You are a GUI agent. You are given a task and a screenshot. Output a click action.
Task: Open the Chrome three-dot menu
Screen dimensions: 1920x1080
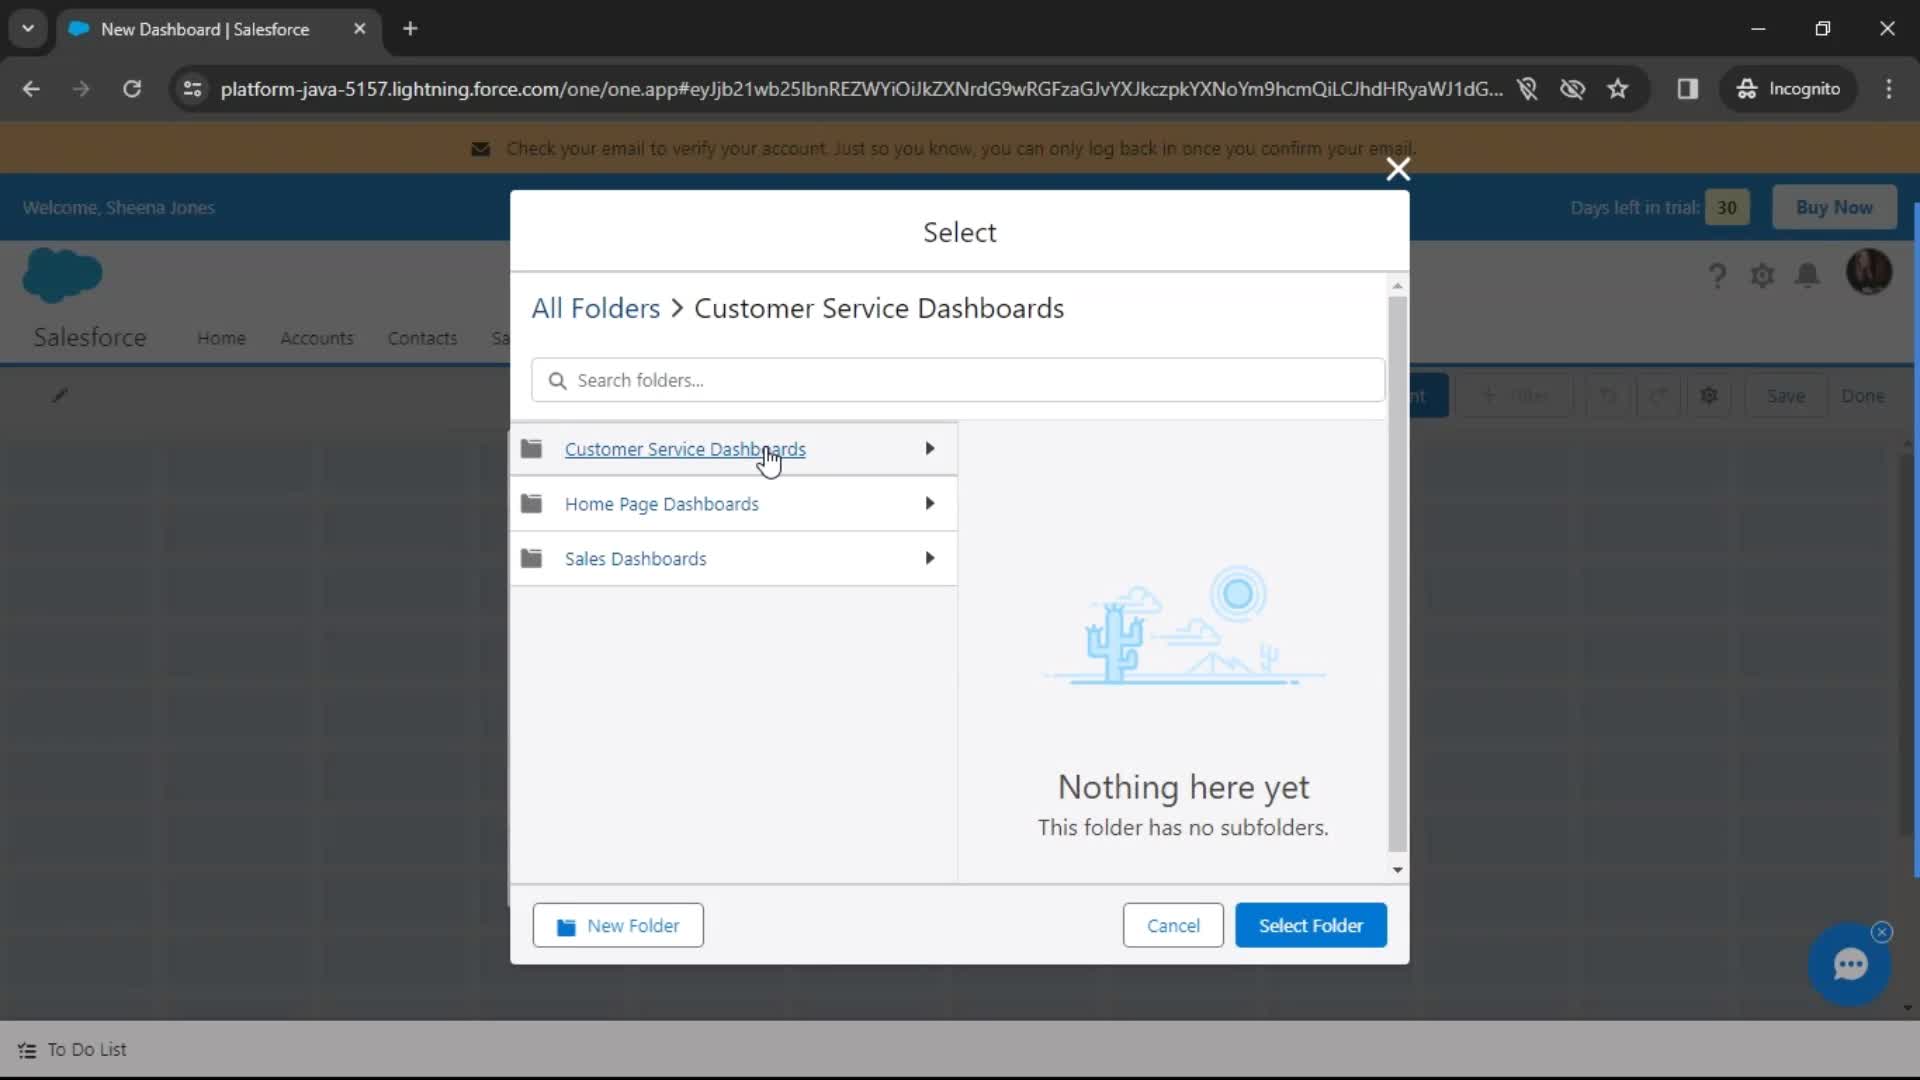coord(1889,89)
